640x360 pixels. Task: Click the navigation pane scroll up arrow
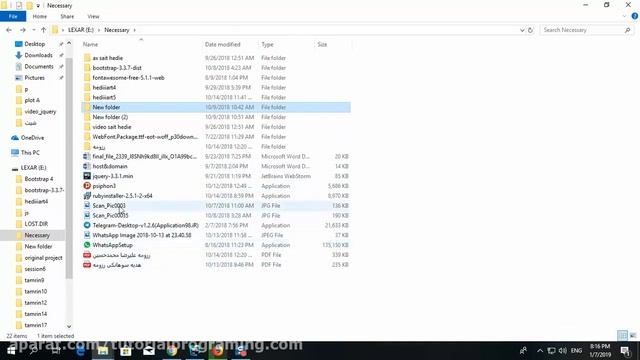pyautogui.click(x=69, y=43)
